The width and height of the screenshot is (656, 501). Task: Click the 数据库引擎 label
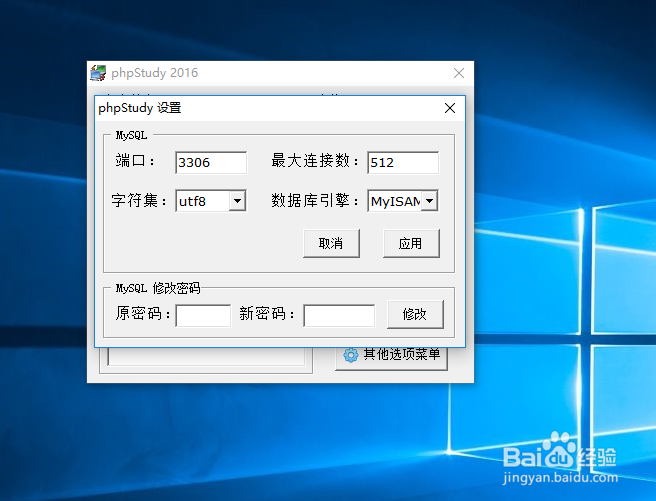point(314,201)
